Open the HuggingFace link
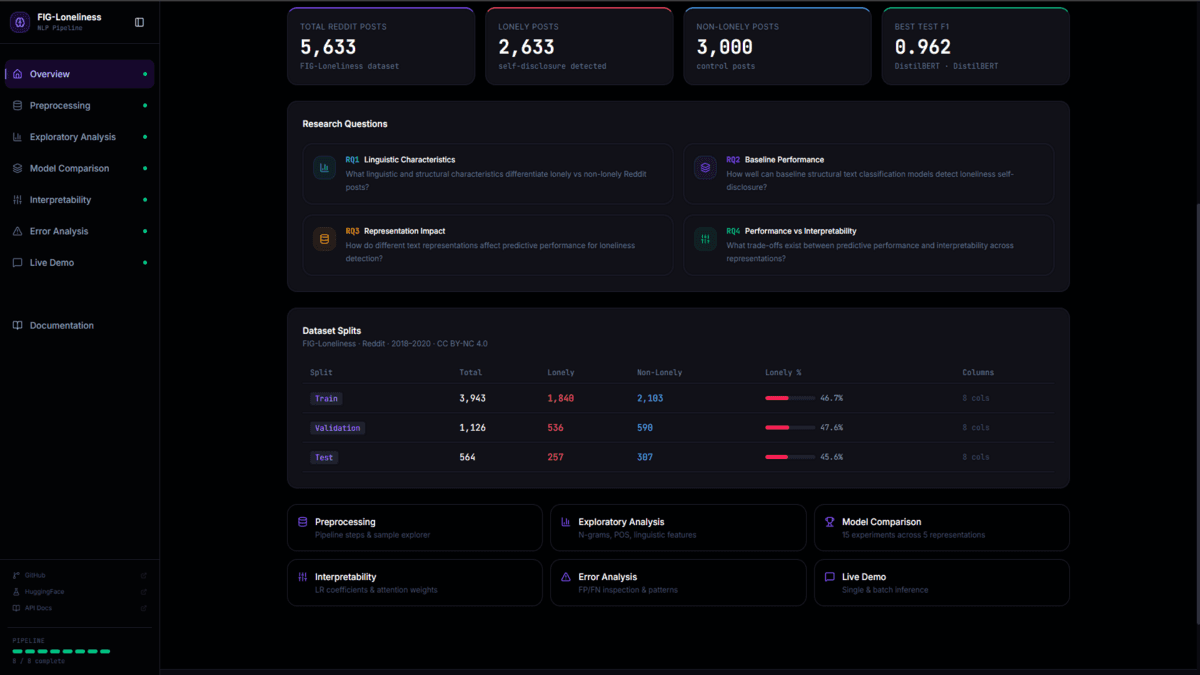The width and height of the screenshot is (1200, 675). [x=80, y=592]
